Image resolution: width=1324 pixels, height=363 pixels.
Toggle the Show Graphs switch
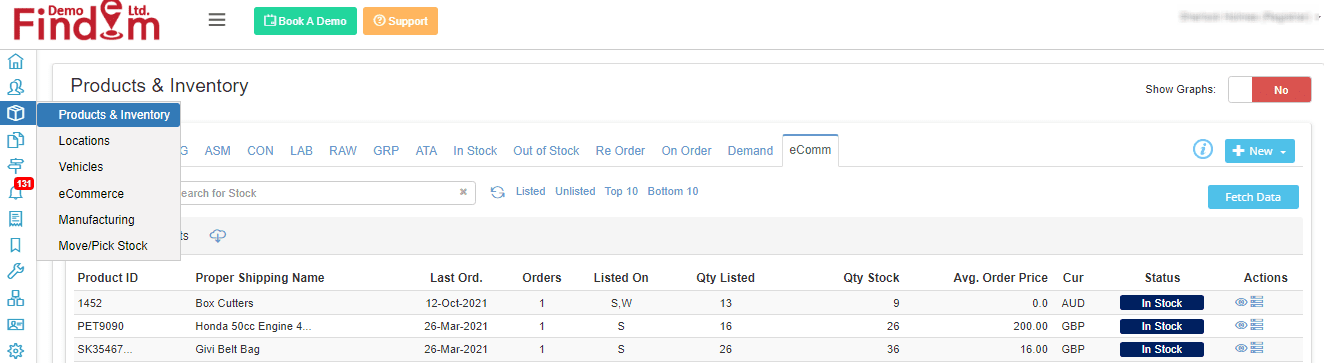[1269, 89]
